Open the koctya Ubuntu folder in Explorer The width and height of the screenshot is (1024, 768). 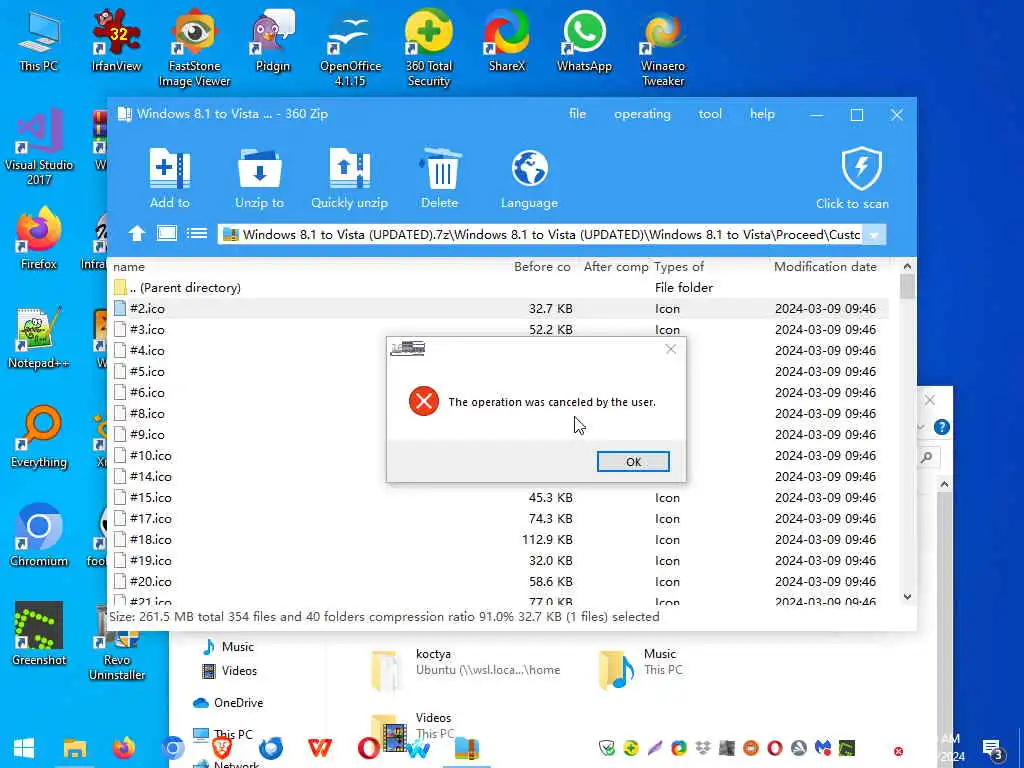click(465, 669)
